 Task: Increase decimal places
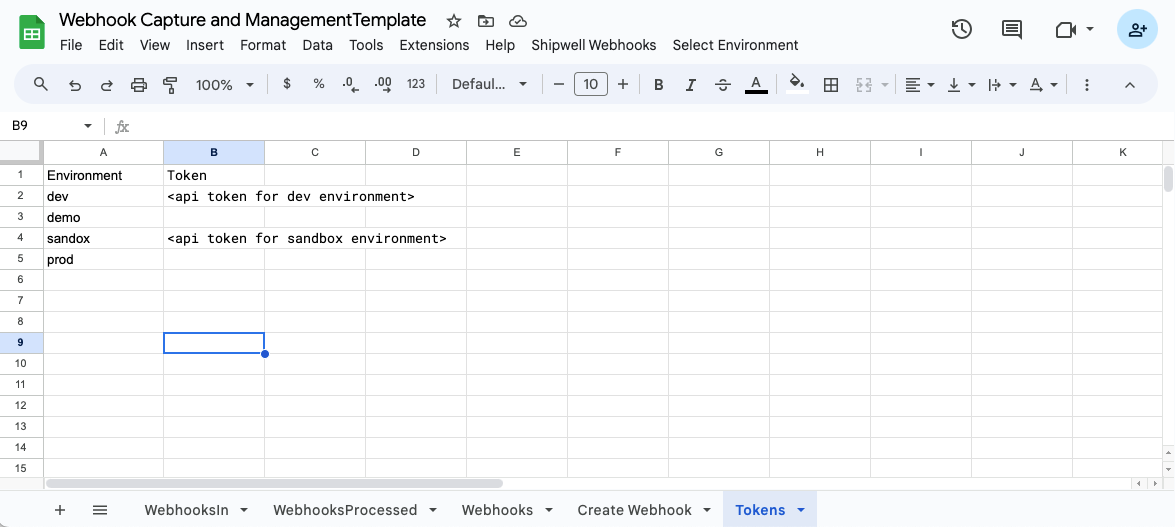pos(383,85)
